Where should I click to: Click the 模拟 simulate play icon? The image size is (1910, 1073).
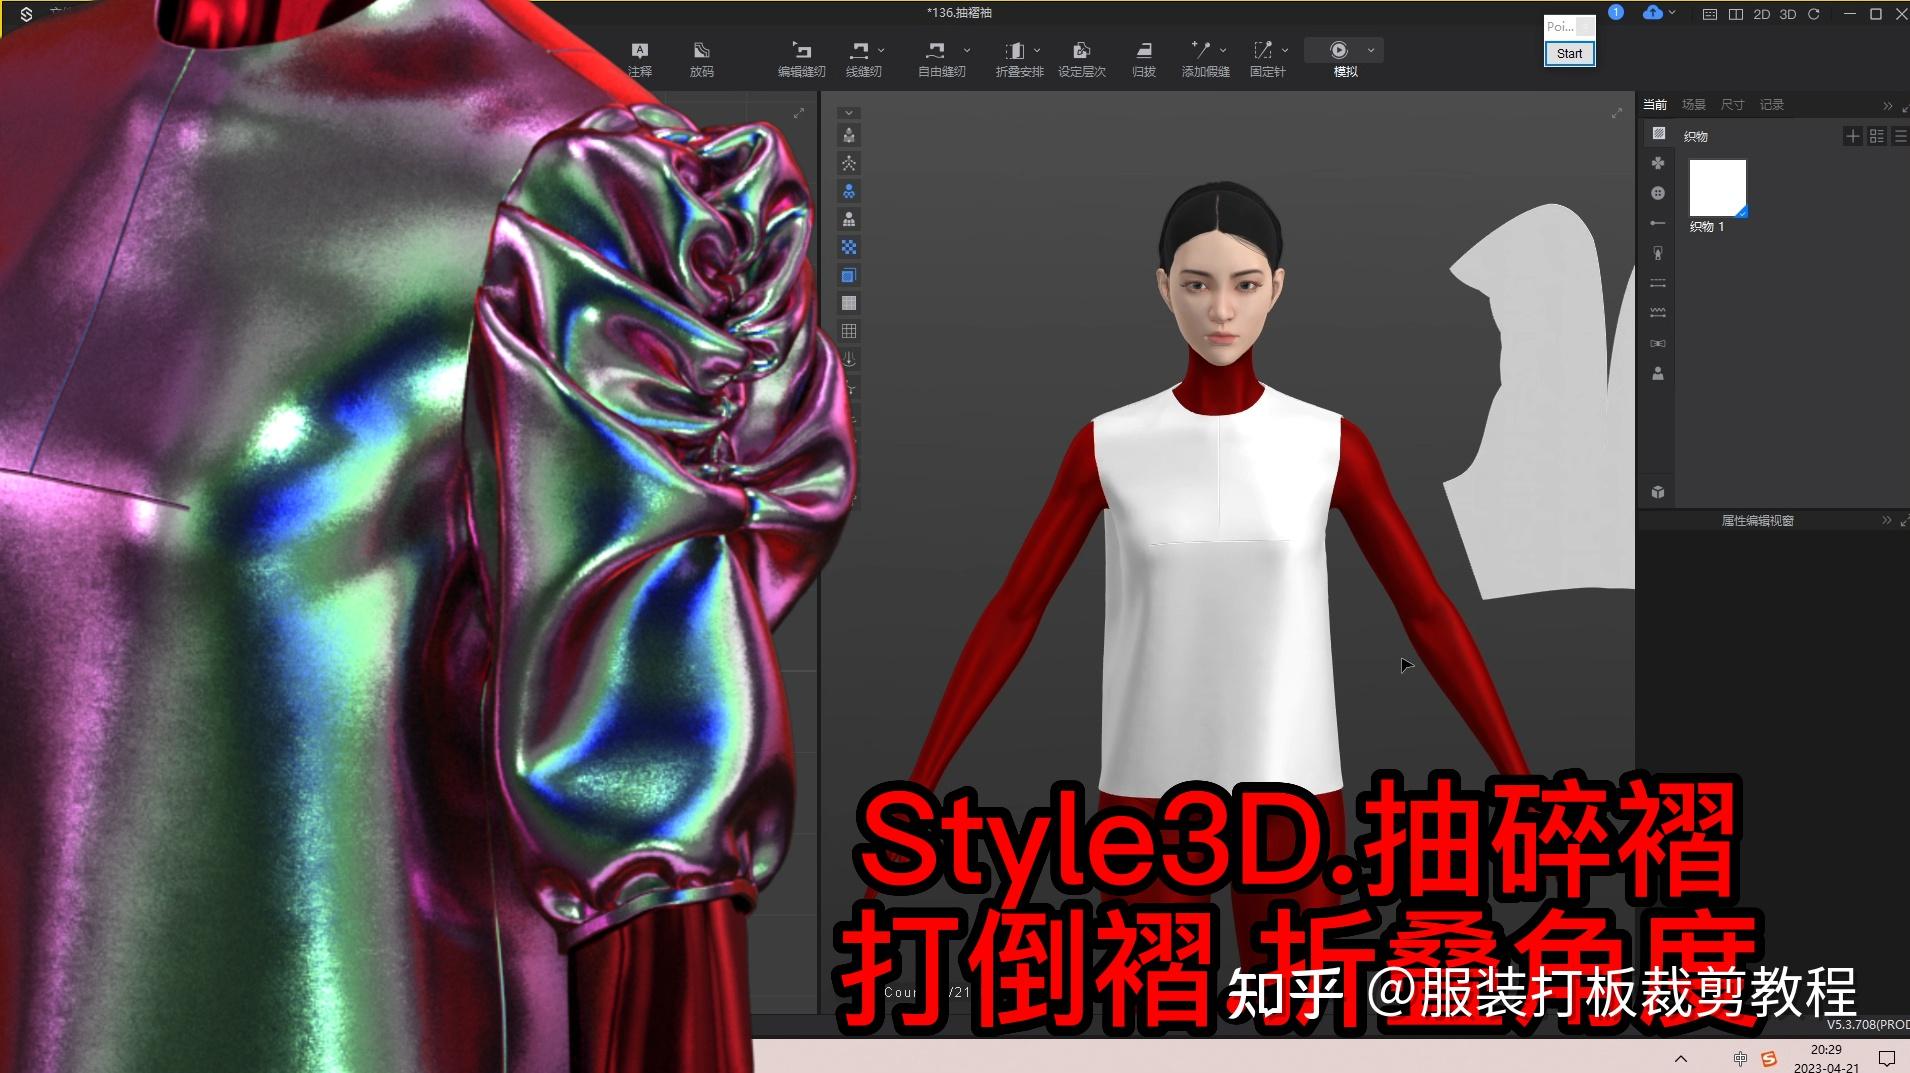pyautogui.click(x=1338, y=49)
